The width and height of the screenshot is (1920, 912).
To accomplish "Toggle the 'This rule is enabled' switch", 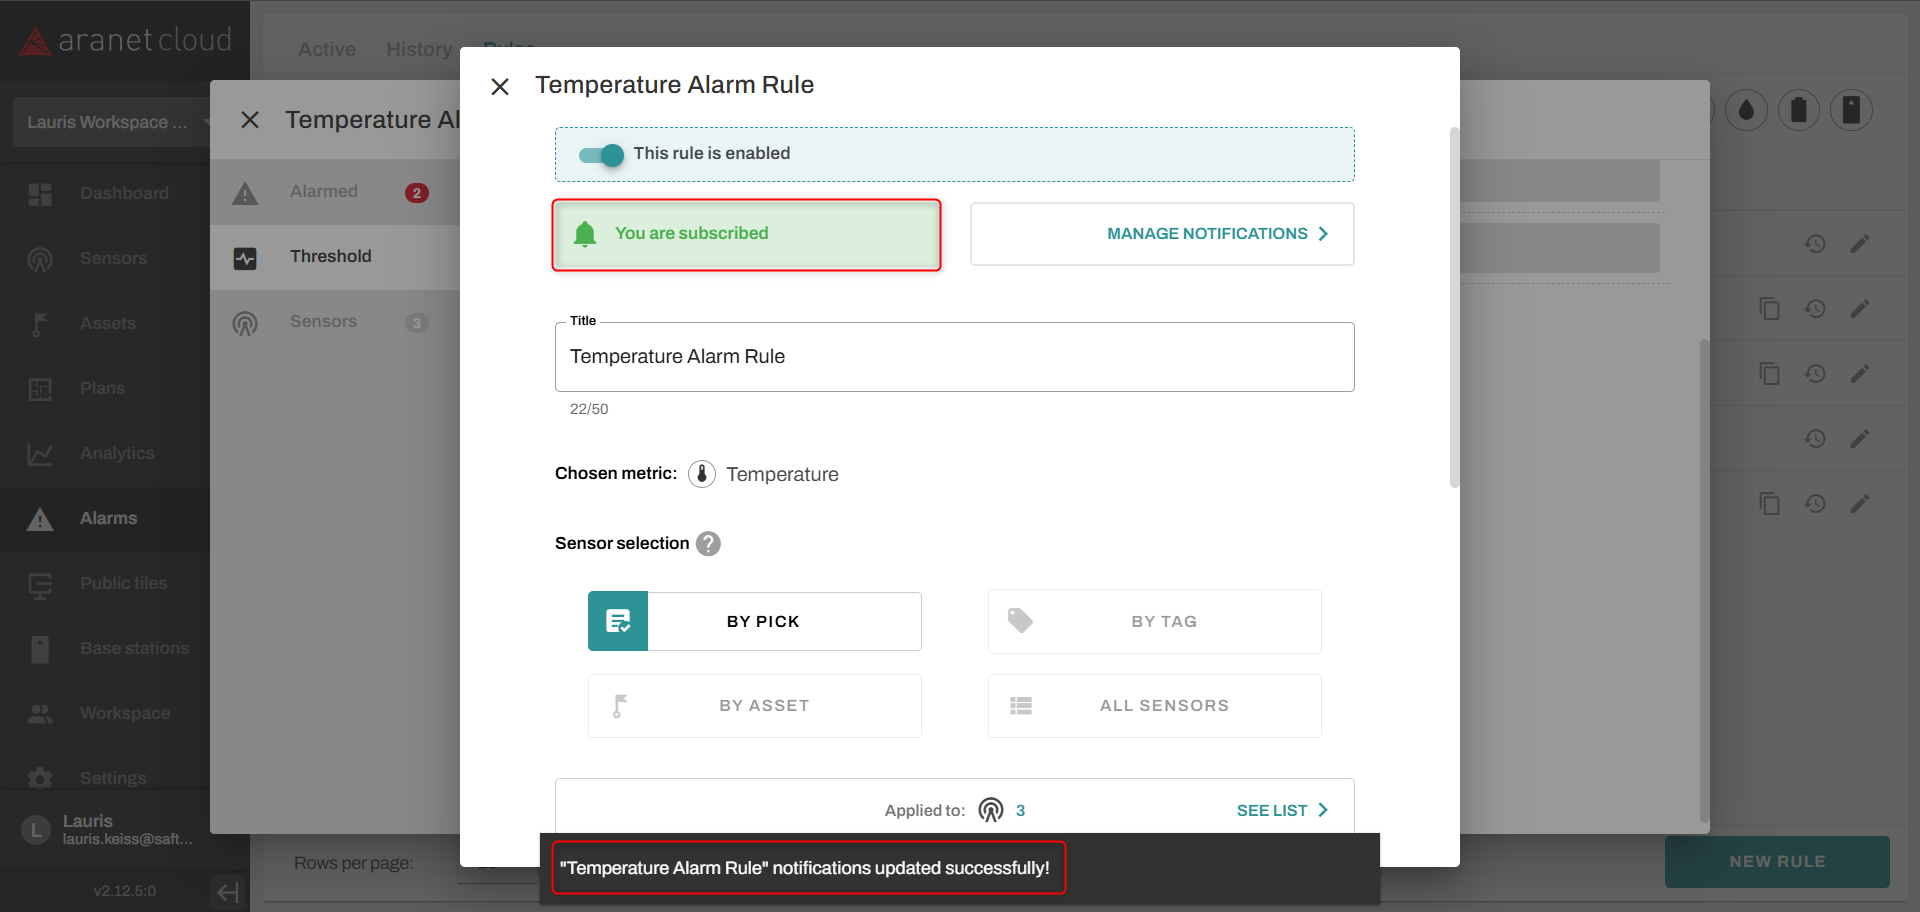I will 602,155.
